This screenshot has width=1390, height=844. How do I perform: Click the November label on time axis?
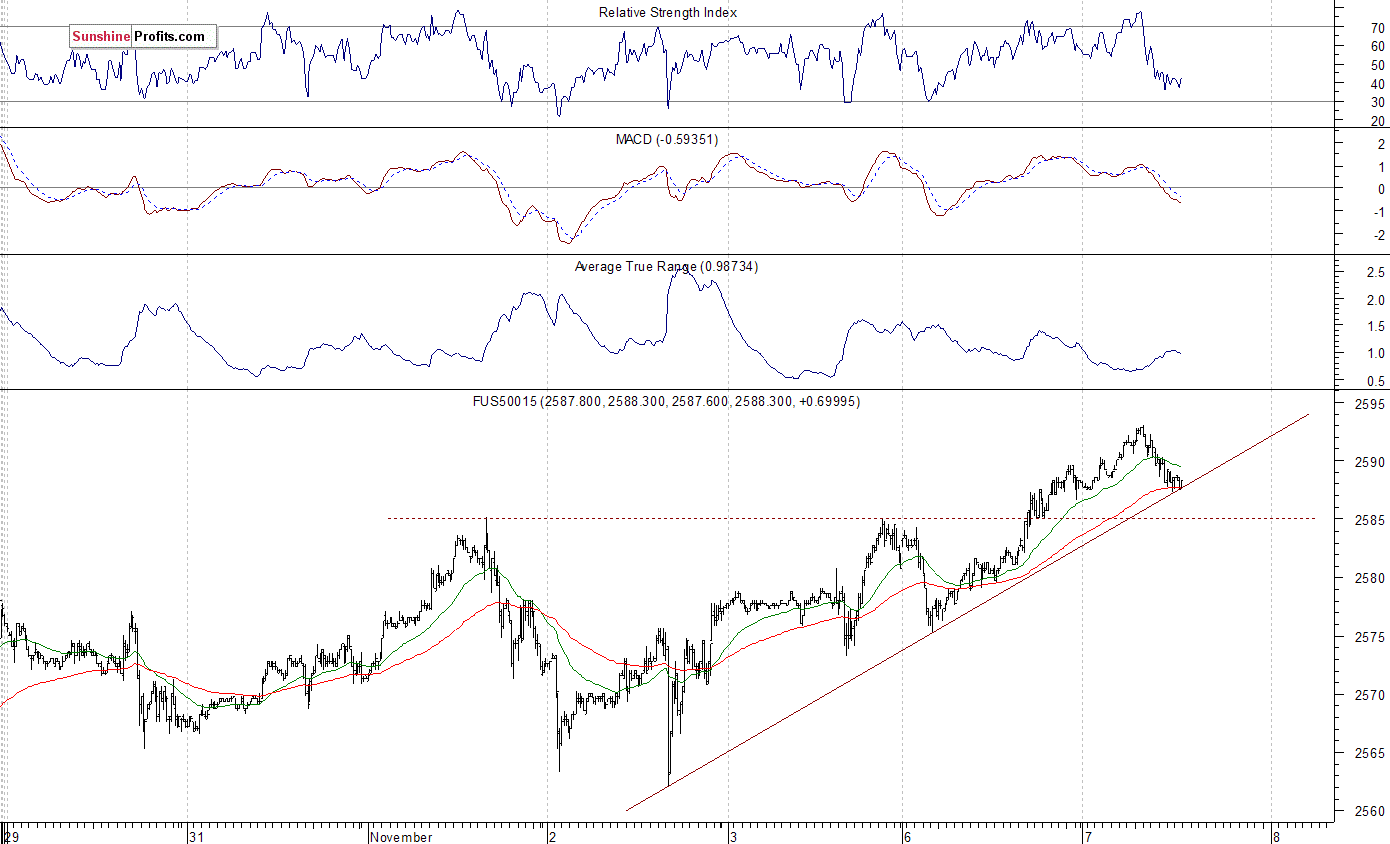401,836
